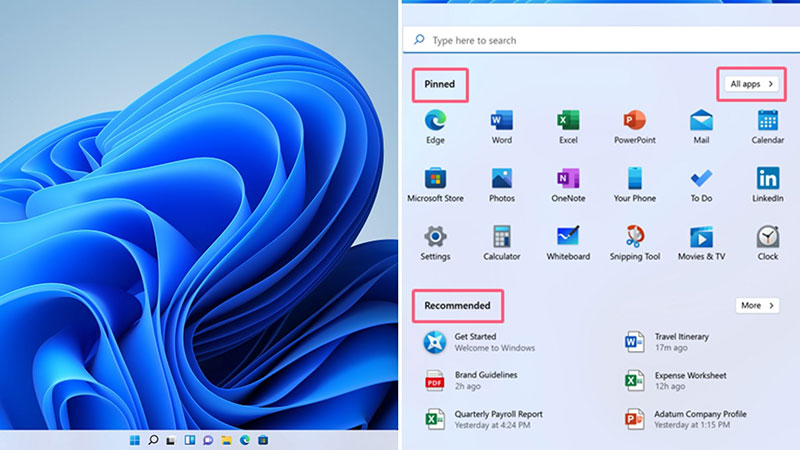Open the Excel pinned app
The height and width of the screenshot is (450, 800).
tap(568, 127)
